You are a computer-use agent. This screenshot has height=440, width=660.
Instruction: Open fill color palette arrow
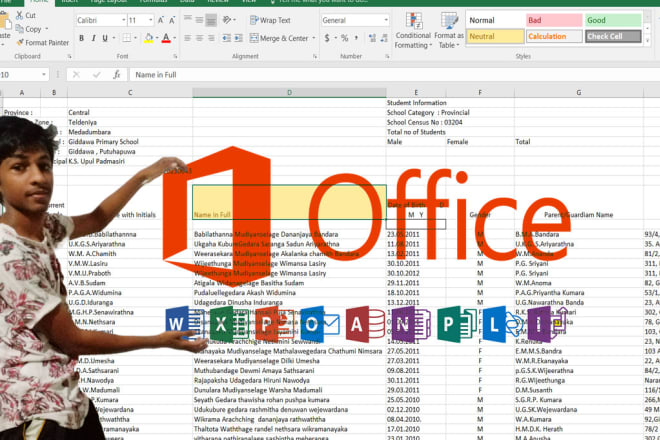point(157,38)
